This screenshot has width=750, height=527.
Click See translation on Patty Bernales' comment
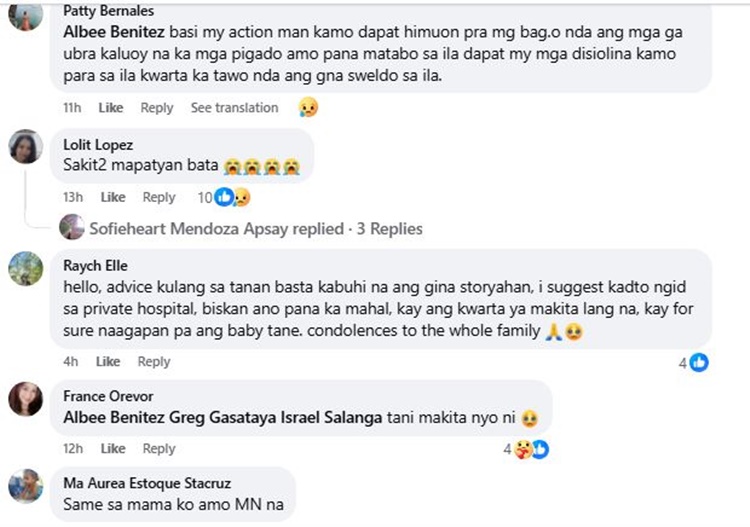coord(234,108)
